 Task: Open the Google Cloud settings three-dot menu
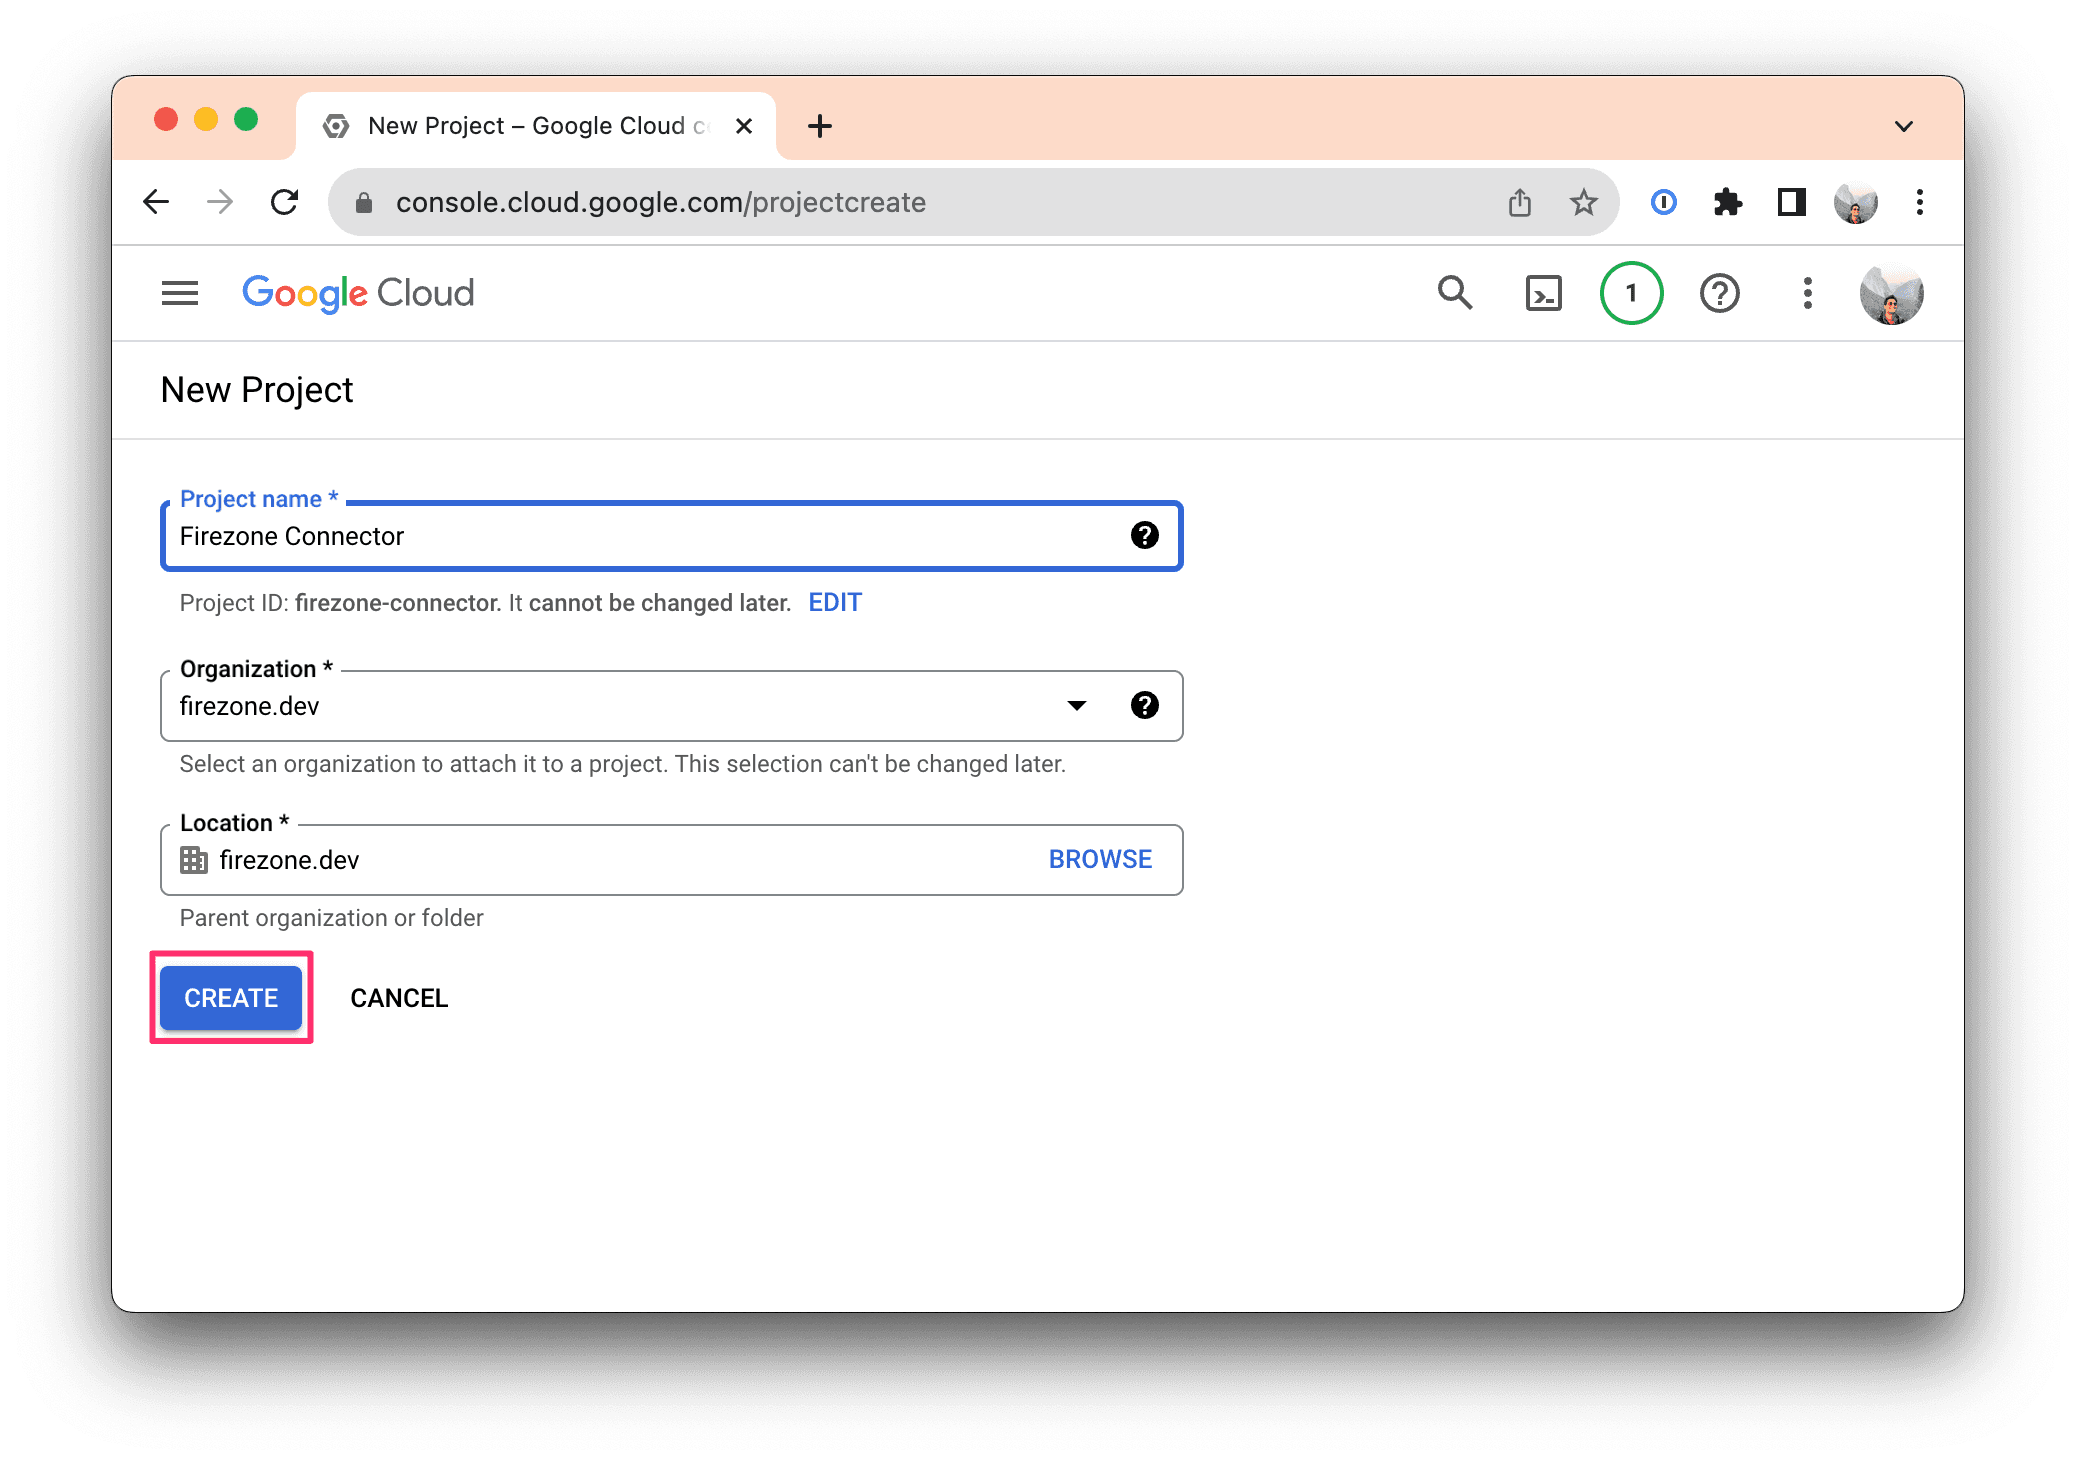pyautogui.click(x=1807, y=293)
